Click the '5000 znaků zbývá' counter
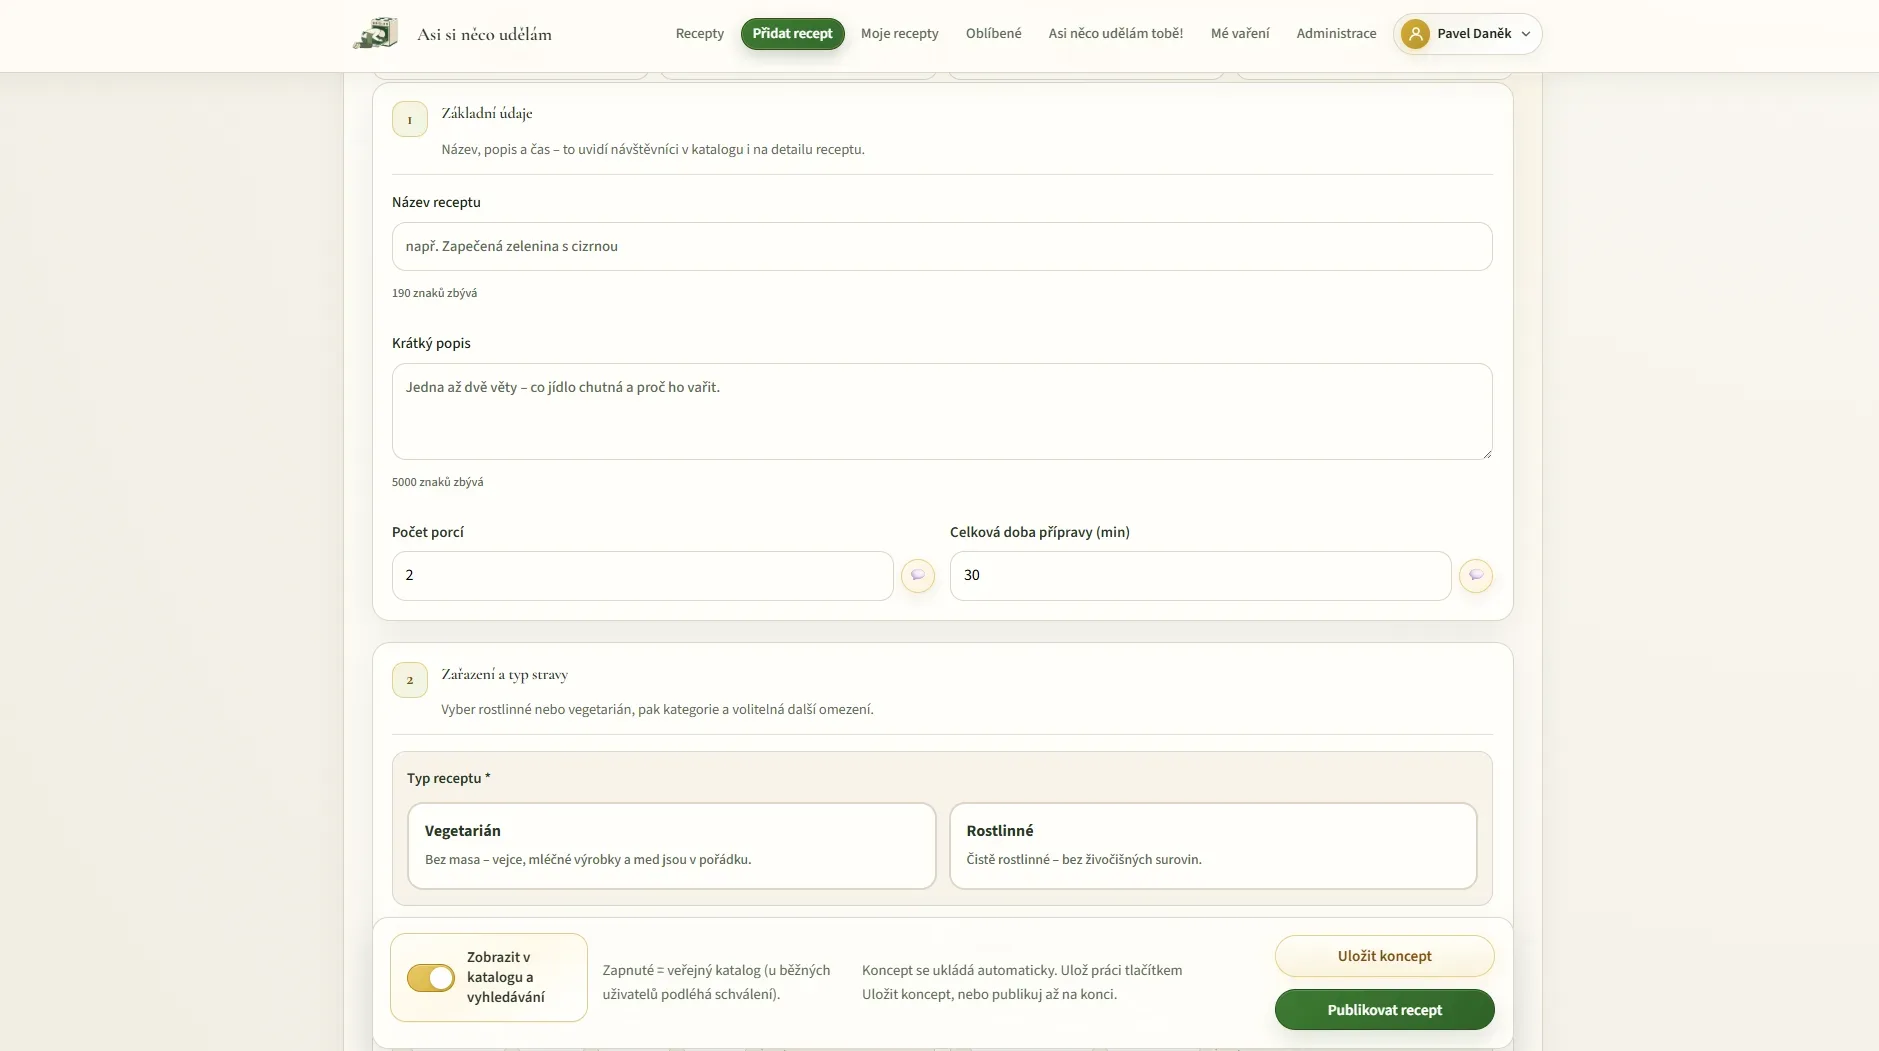 [438, 482]
